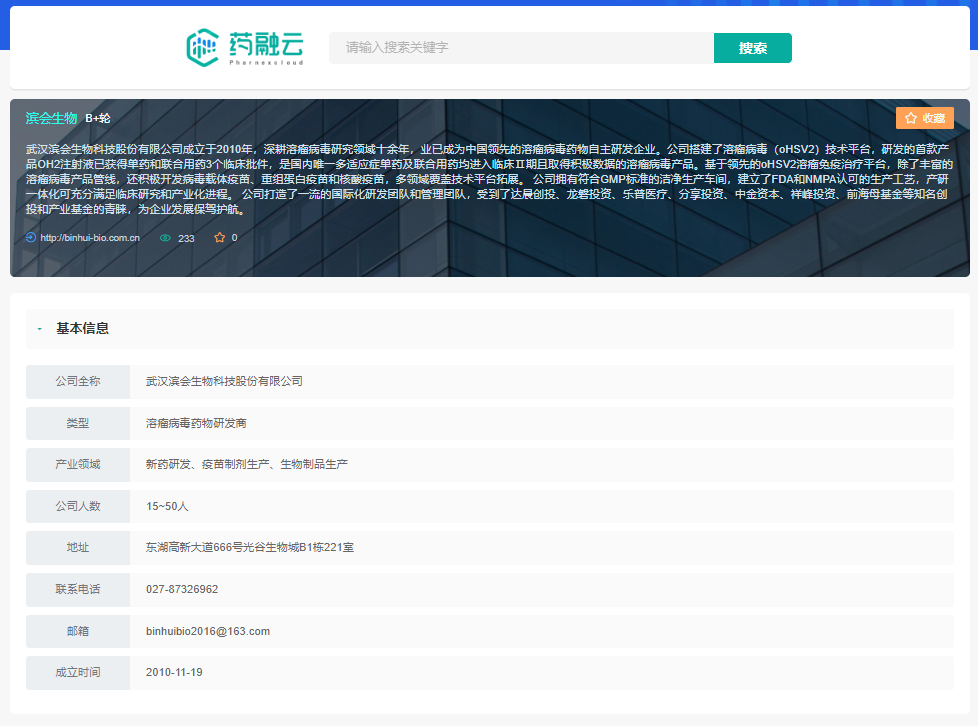The width and height of the screenshot is (978, 726).
Task: Collapse the 基本信息 section
Action: coord(40,328)
